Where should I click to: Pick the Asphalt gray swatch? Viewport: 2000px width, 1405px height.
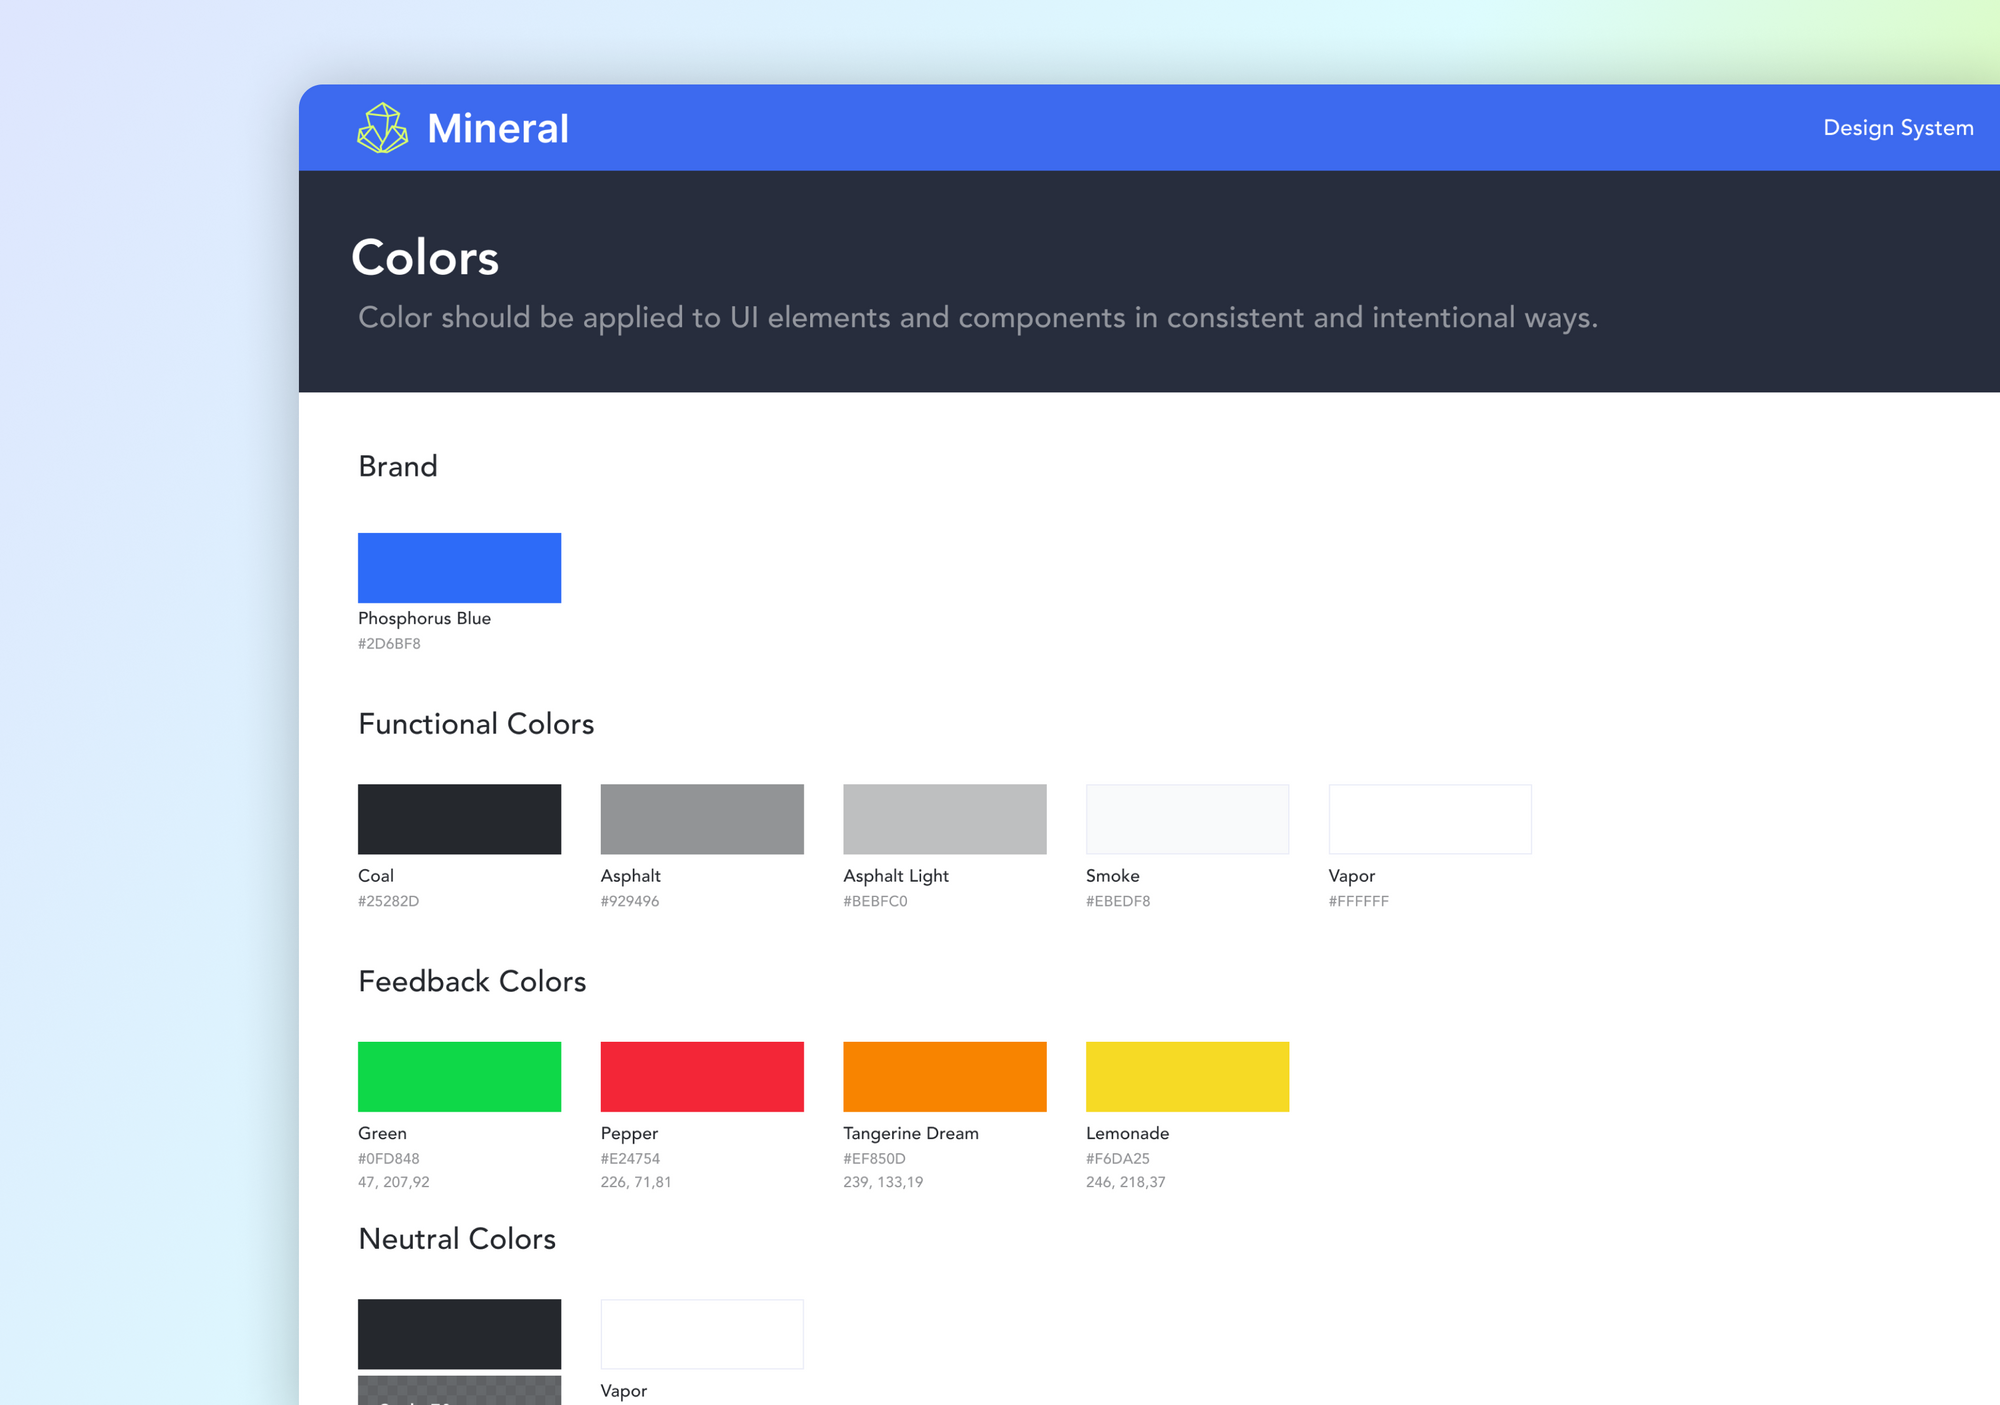coord(701,818)
